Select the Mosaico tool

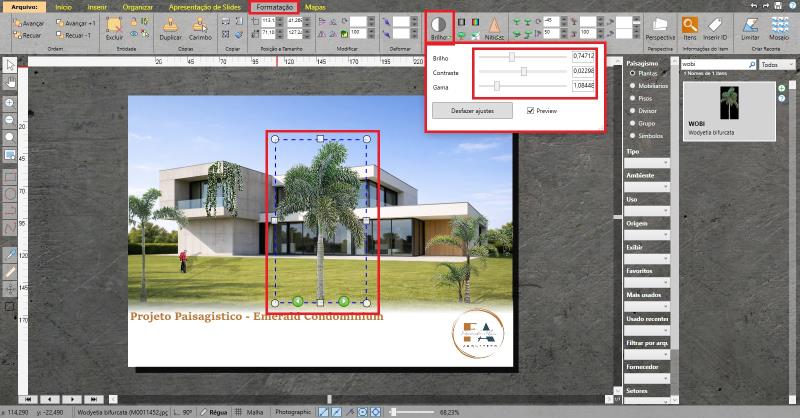tap(777, 25)
